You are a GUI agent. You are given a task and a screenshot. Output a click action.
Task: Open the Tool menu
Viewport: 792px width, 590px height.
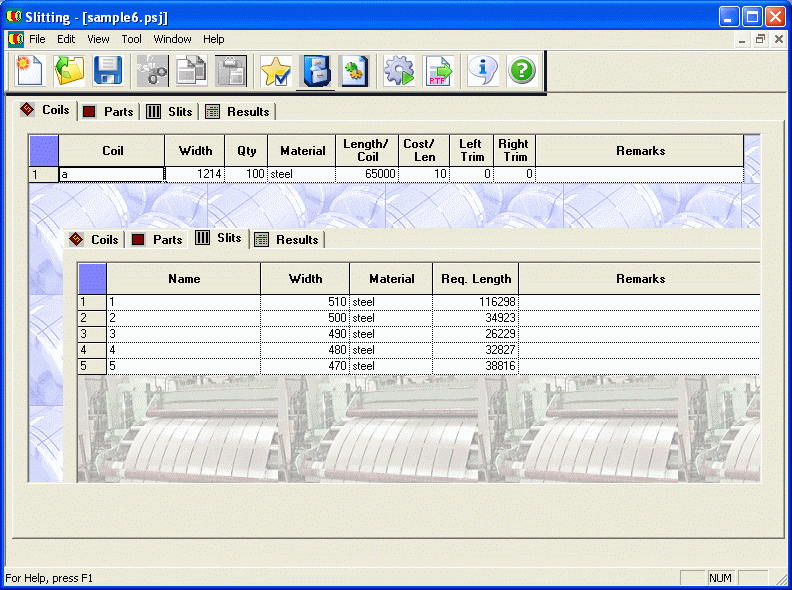tap(131, 39)
